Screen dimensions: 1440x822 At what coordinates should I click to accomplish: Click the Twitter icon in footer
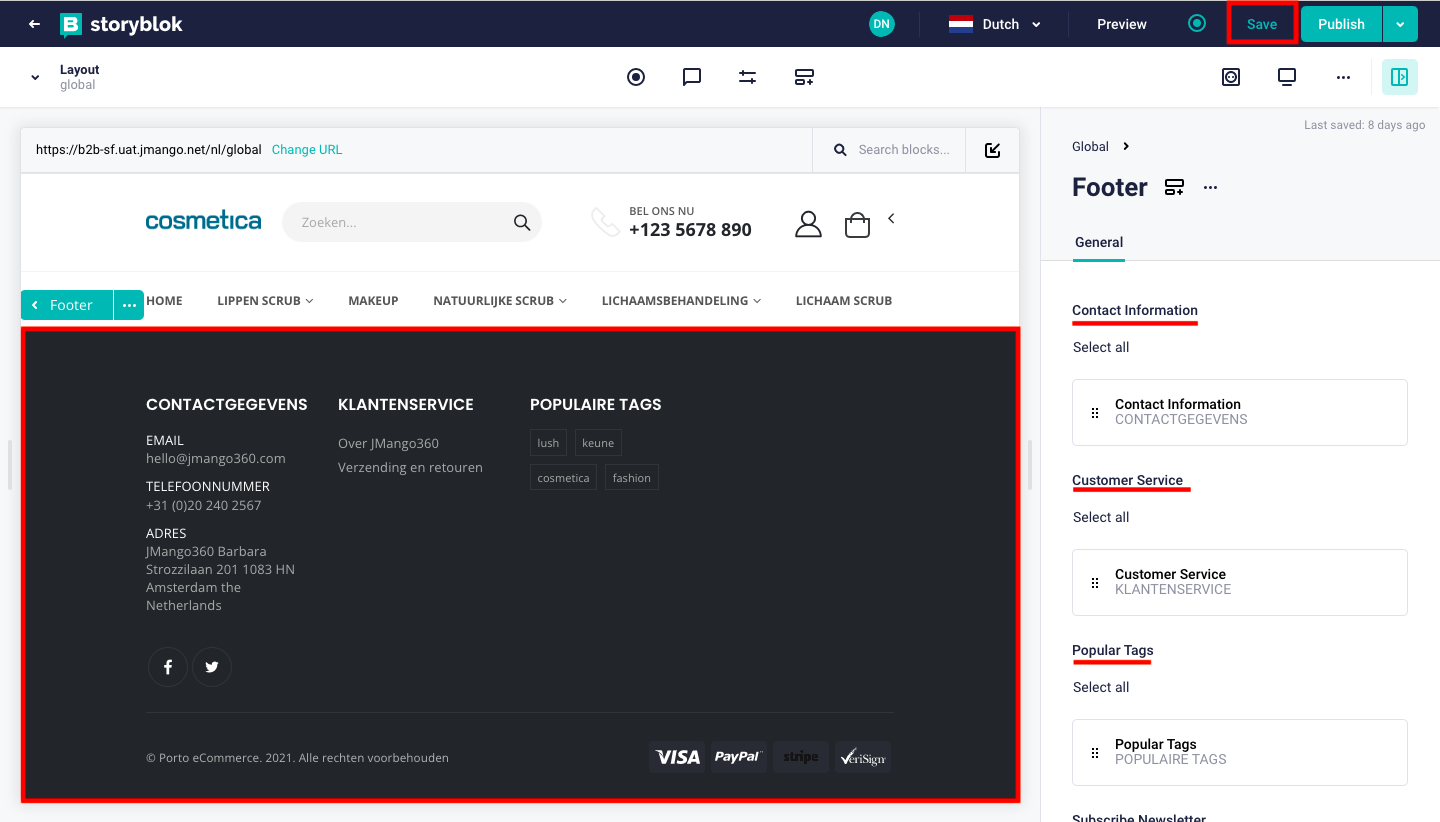212,667
